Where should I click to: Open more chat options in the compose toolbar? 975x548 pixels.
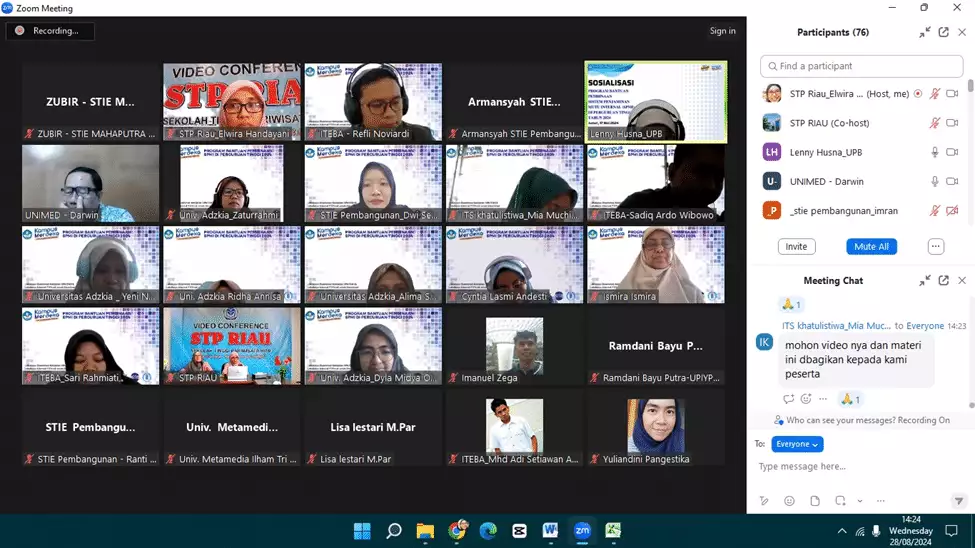point(880,501)
